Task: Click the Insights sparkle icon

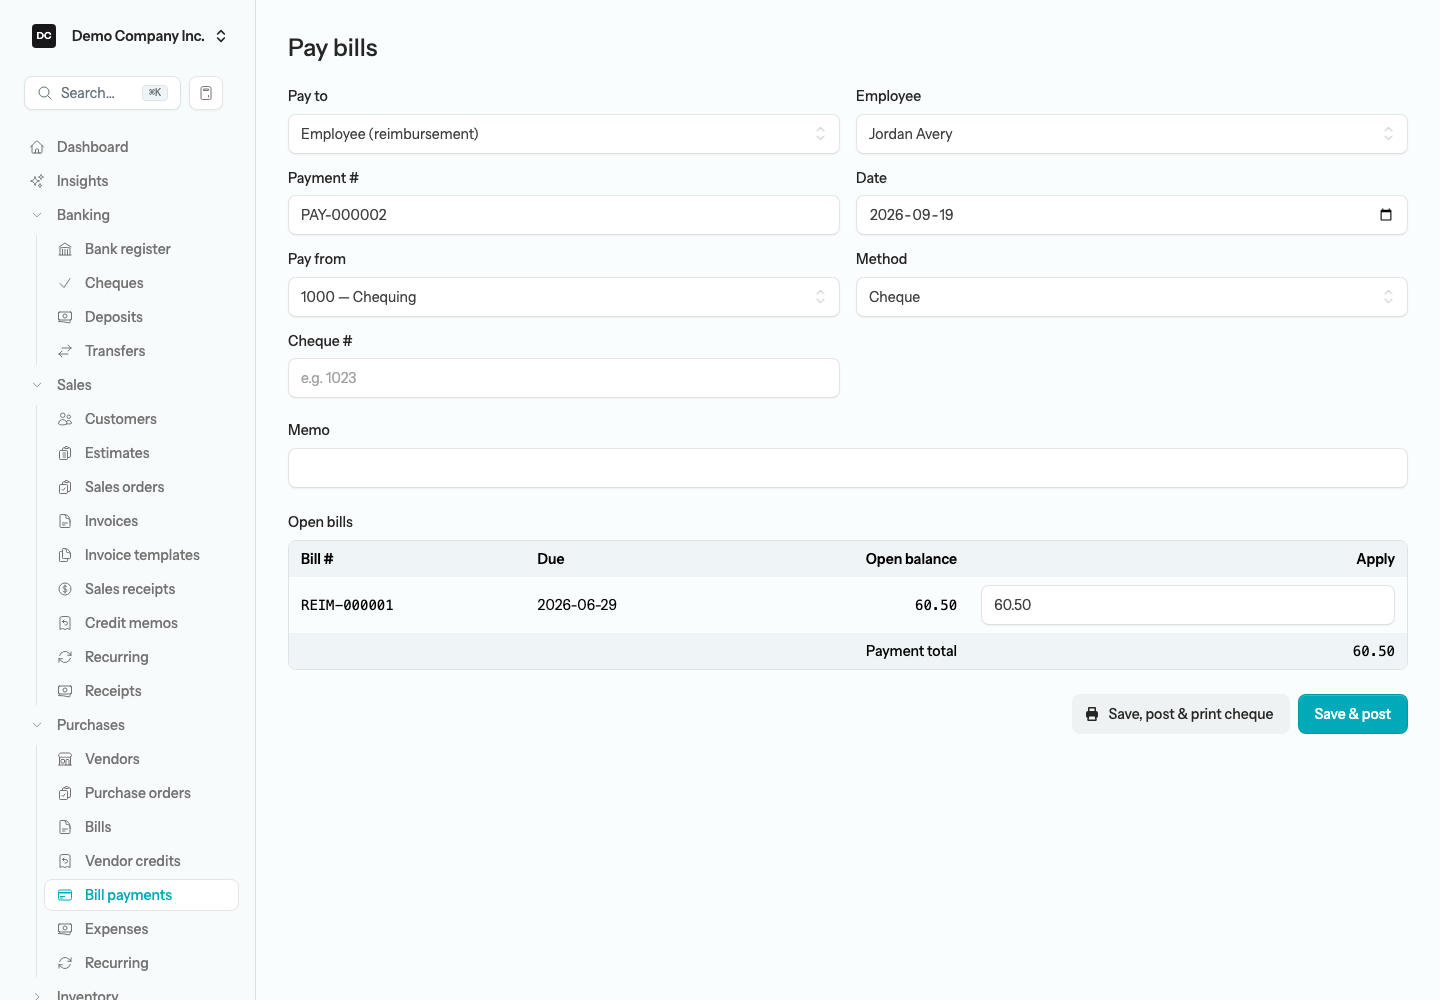Action: pos(37,181)
